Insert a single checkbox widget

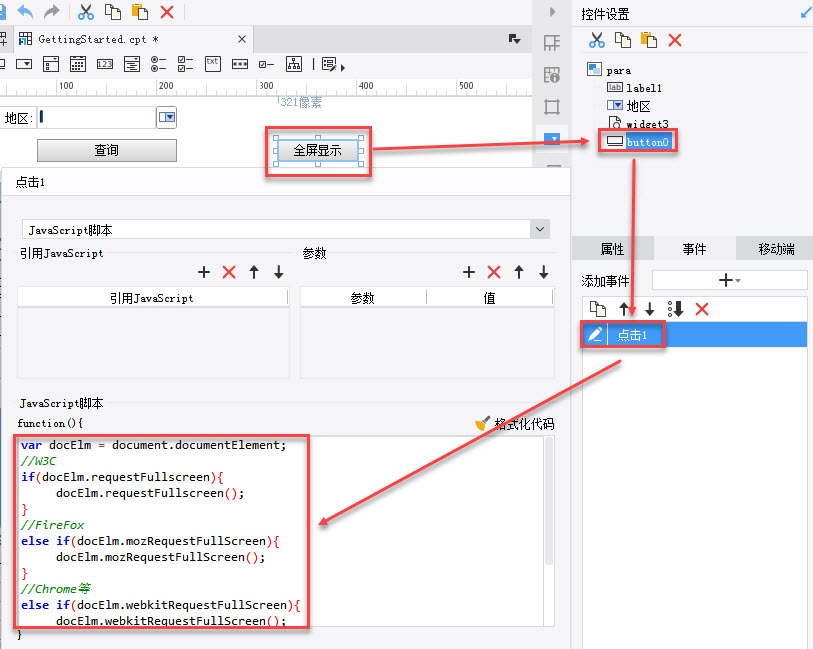pyautogui.click(x=267, y=64)
